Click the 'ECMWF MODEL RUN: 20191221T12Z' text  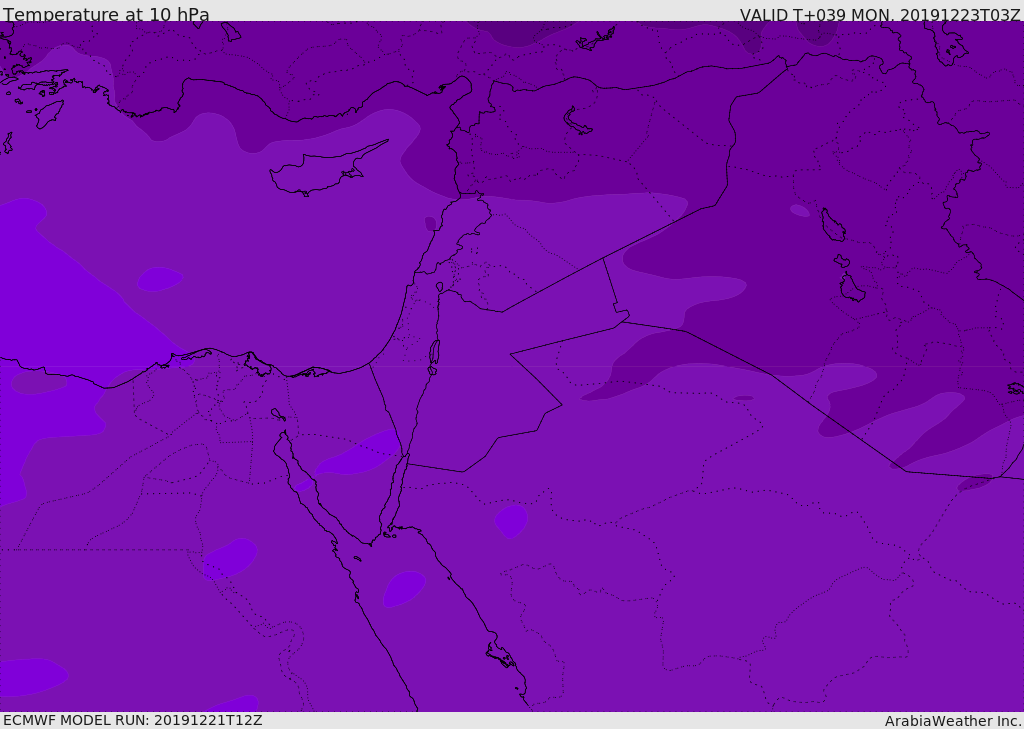[x=133, y=720]
